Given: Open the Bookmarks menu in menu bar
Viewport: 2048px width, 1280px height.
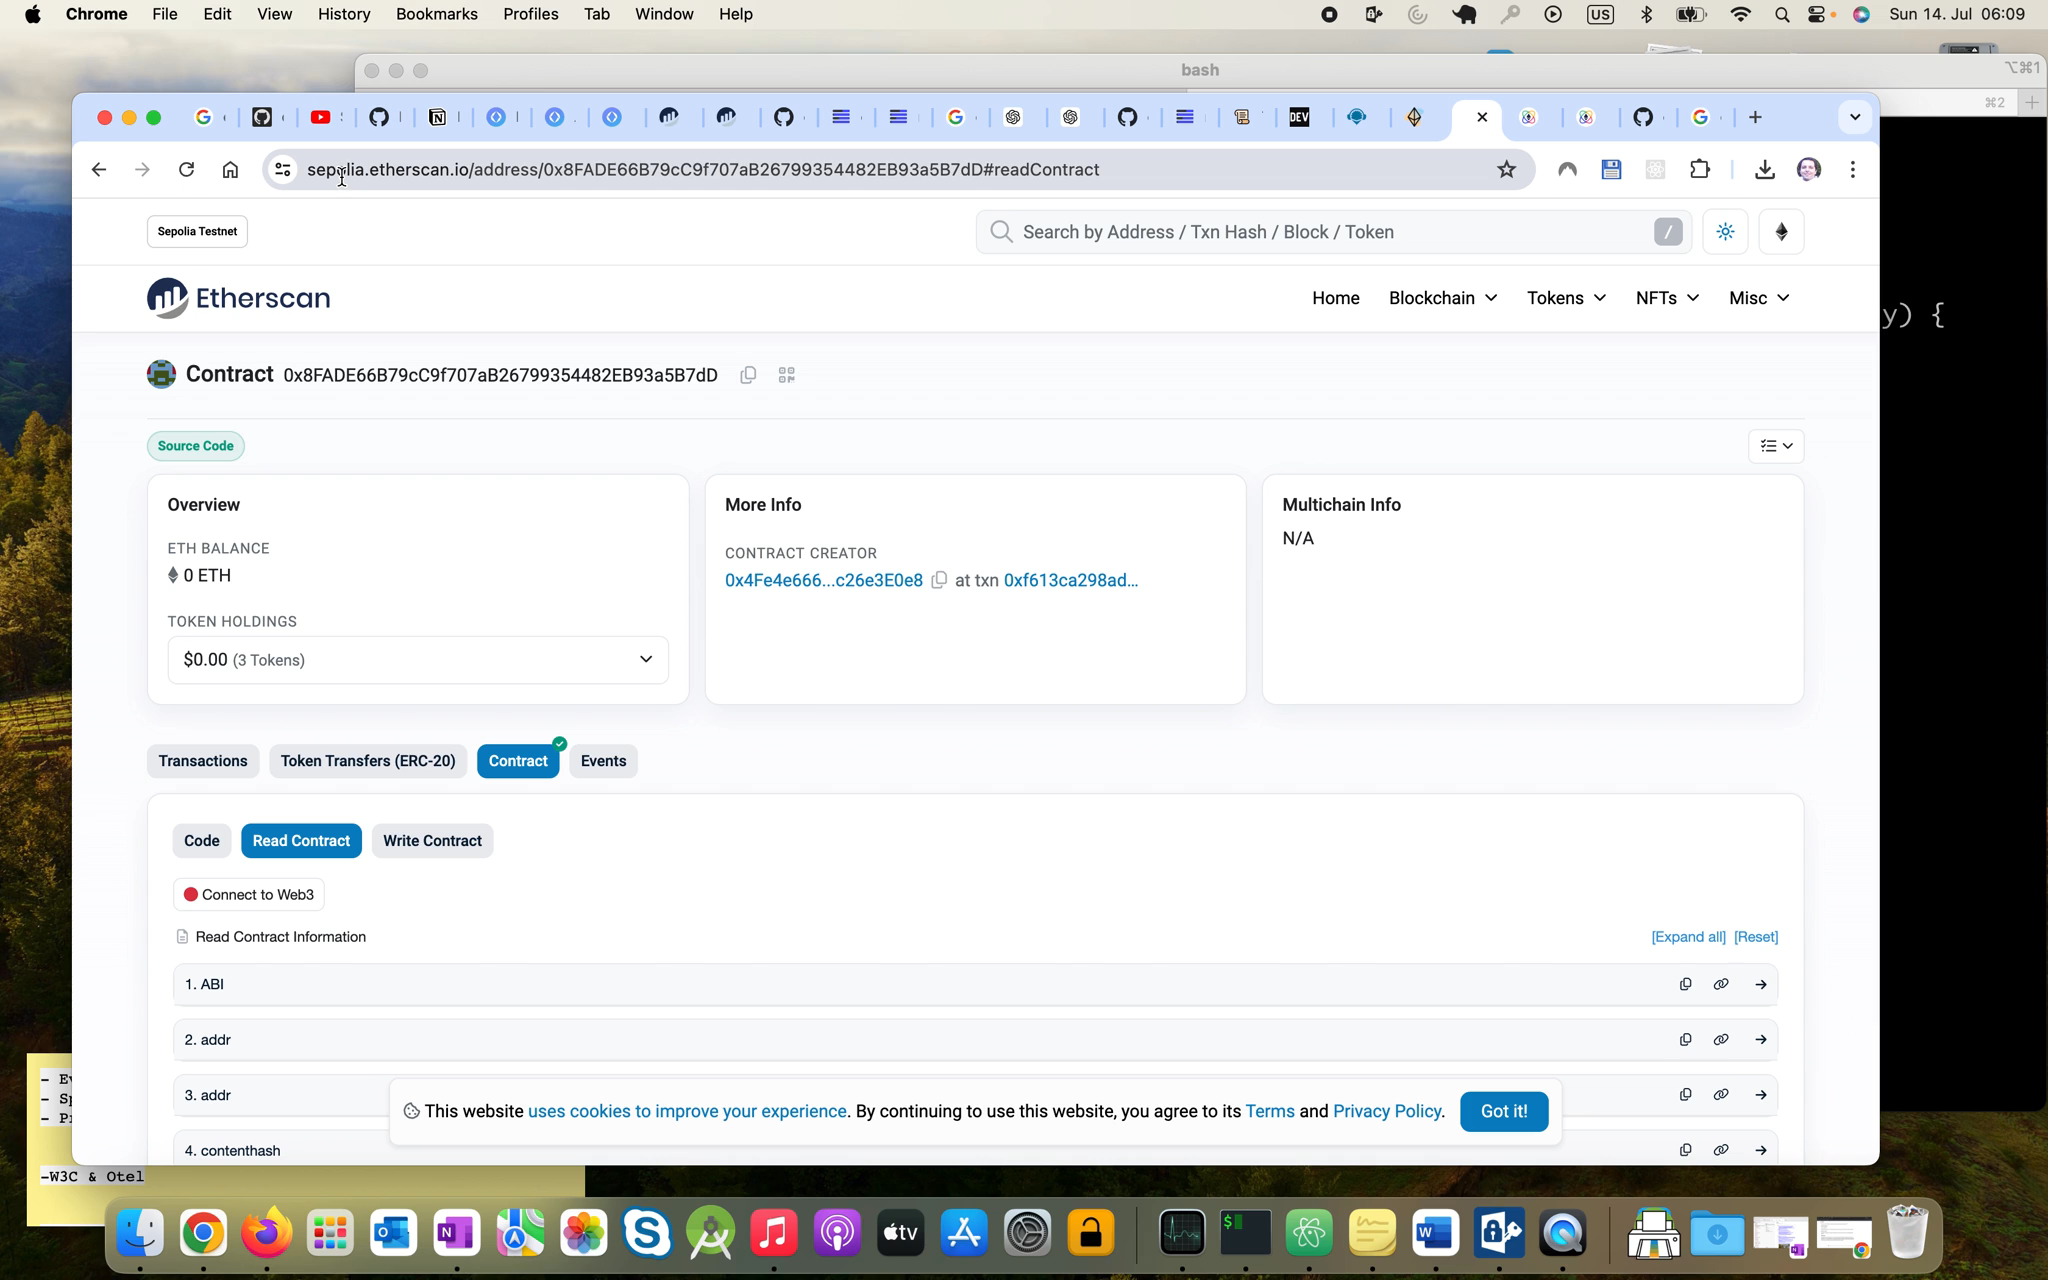Looking at the screenshot, I should point(437,14).
